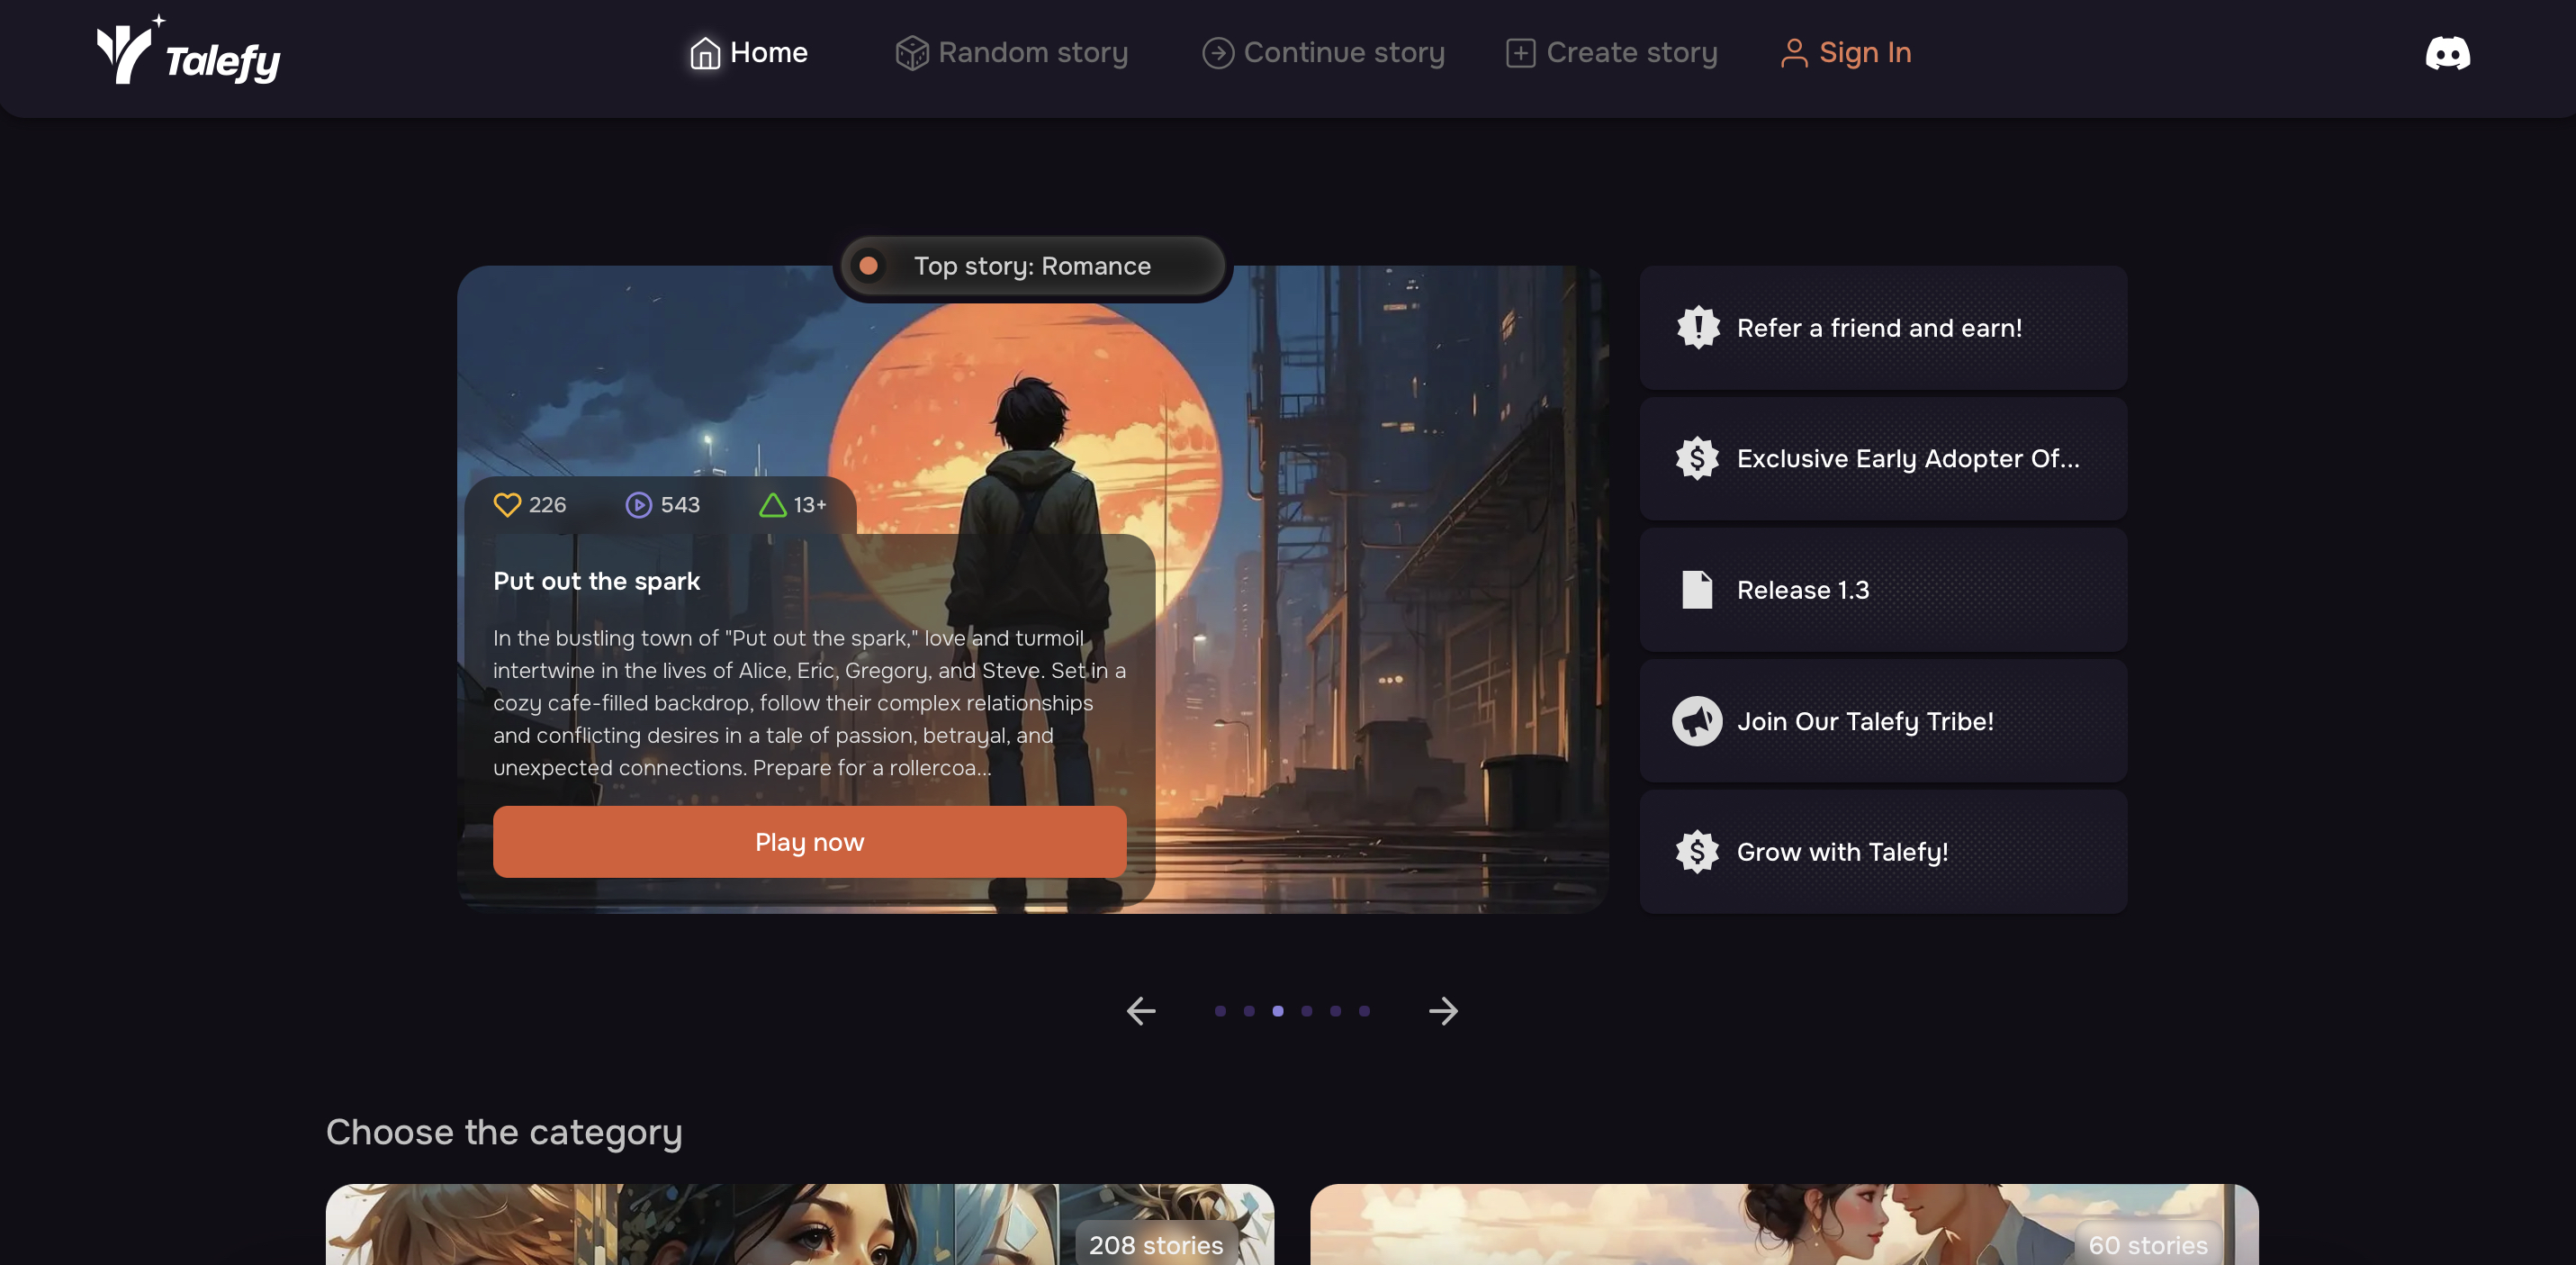Image resolution: width=2576 pixels, height=1265 pixels.
Task: Open the Continue story menu item
Action: (1323, 53)
